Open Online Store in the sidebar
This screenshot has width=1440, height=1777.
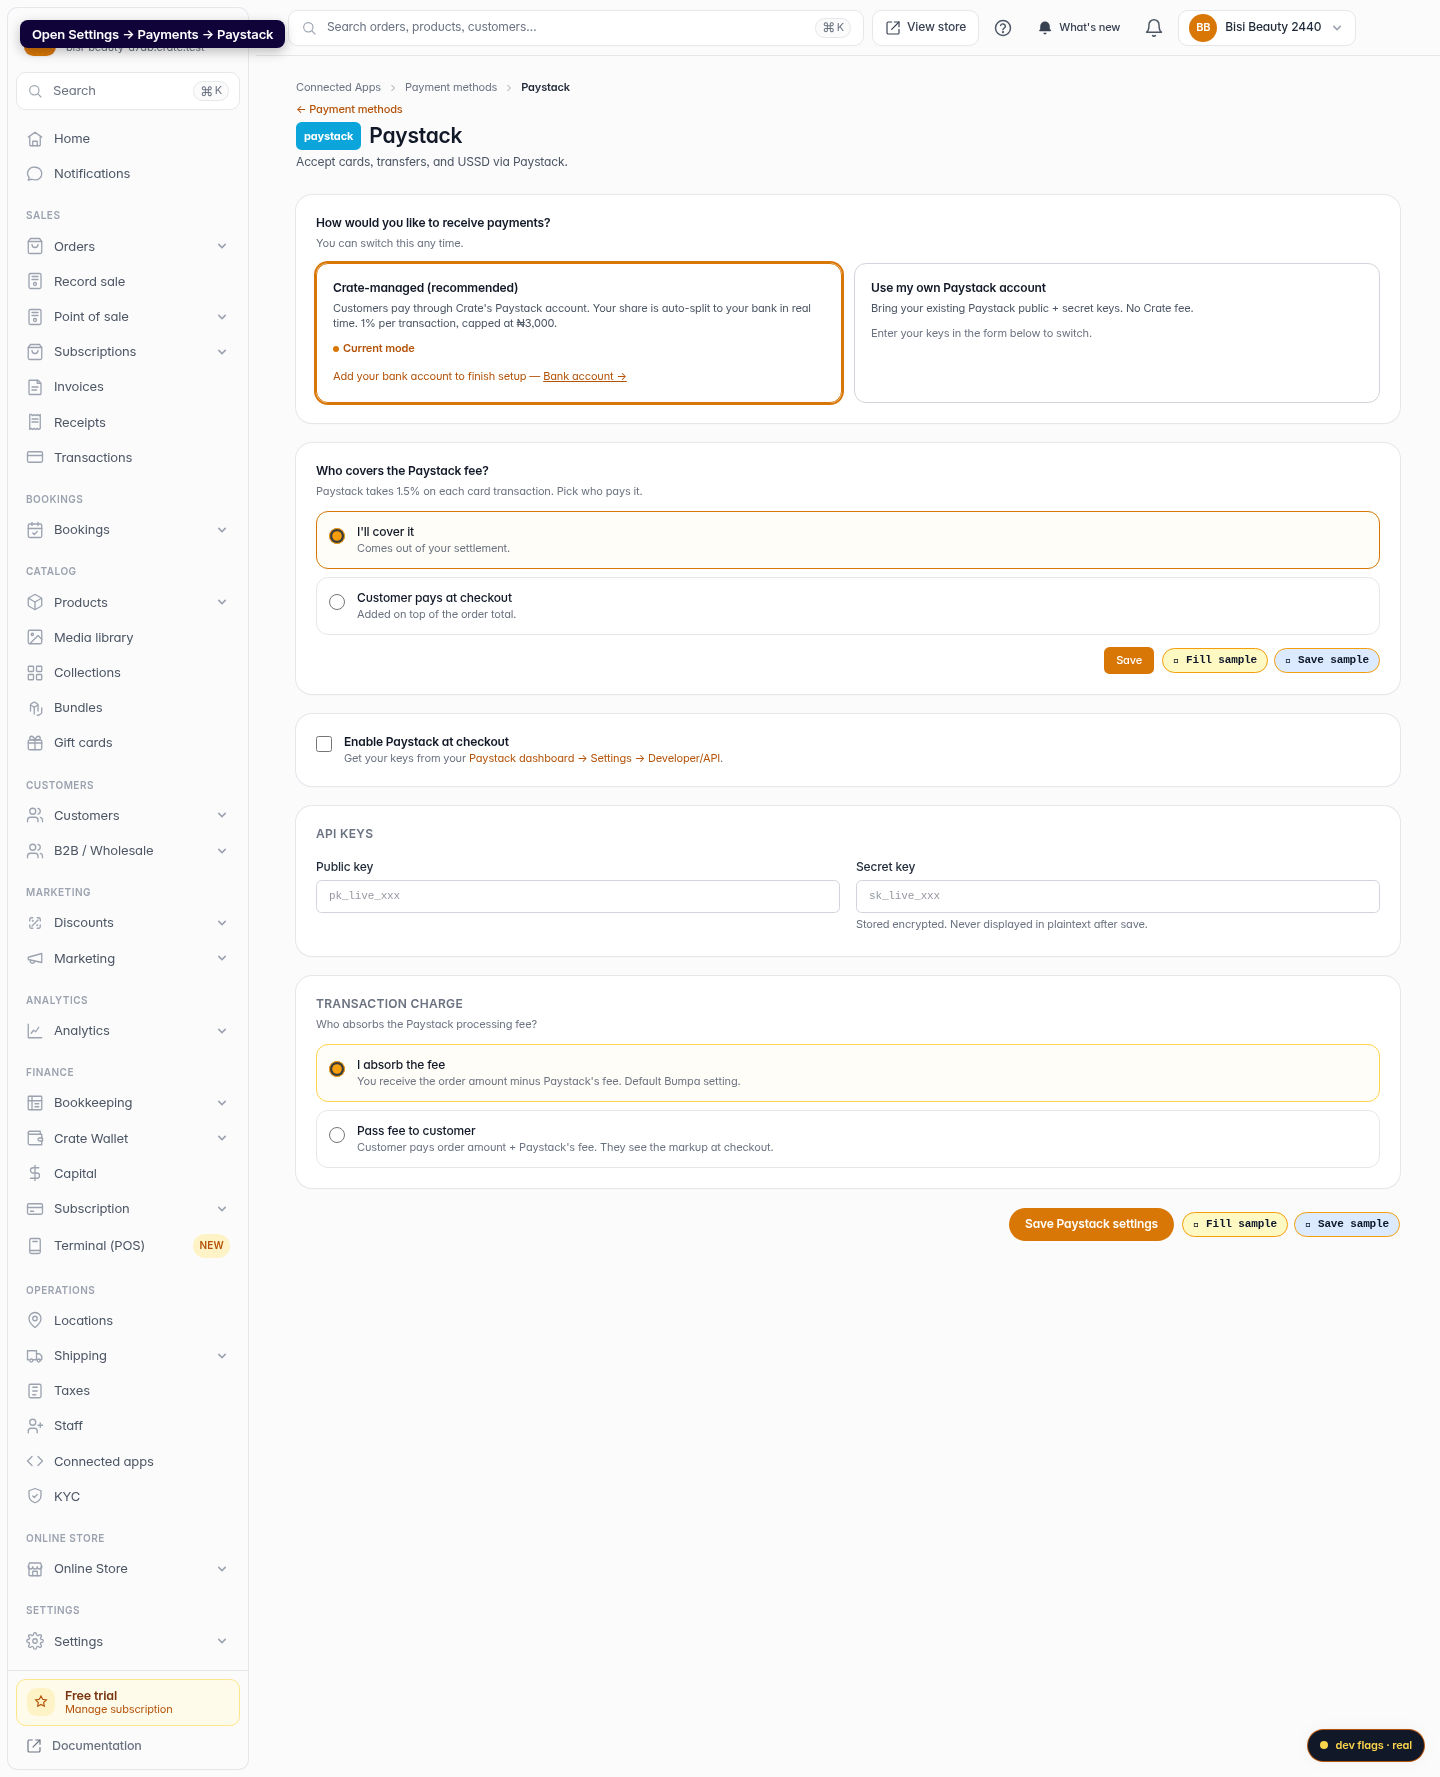tap(128, 1569)
